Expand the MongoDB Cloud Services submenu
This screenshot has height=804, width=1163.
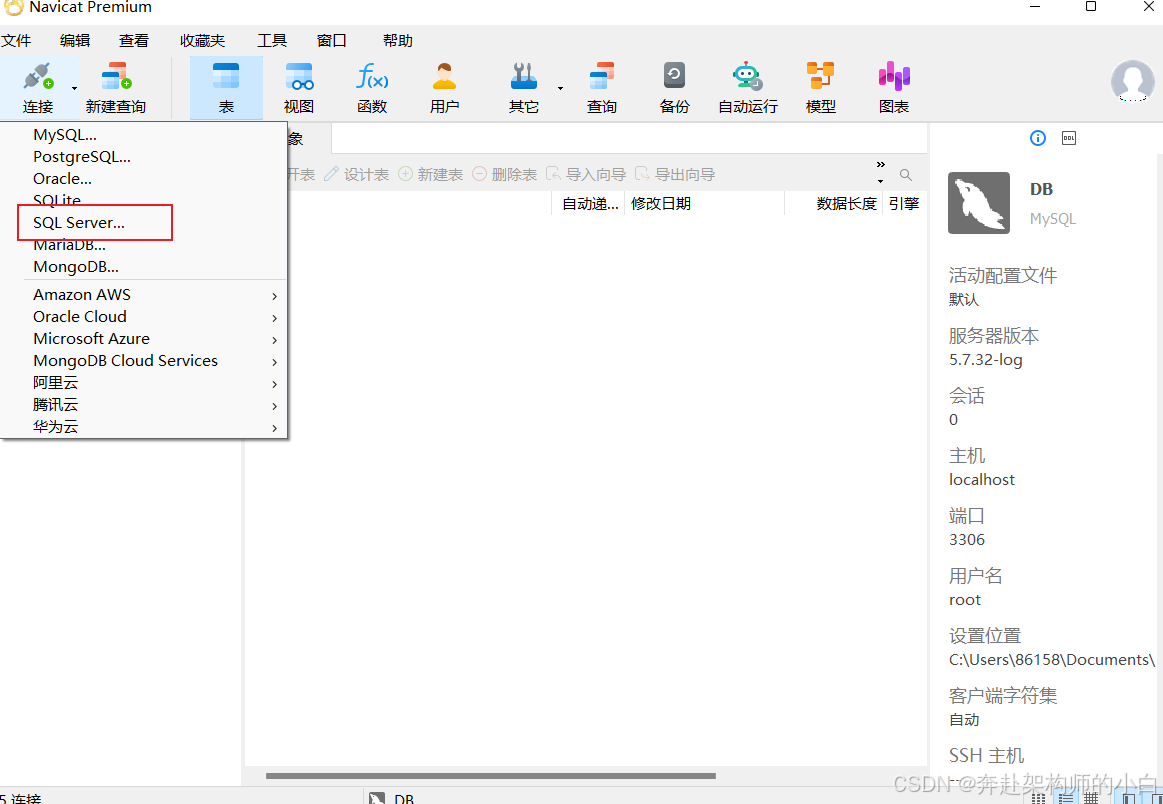point(144,360)
